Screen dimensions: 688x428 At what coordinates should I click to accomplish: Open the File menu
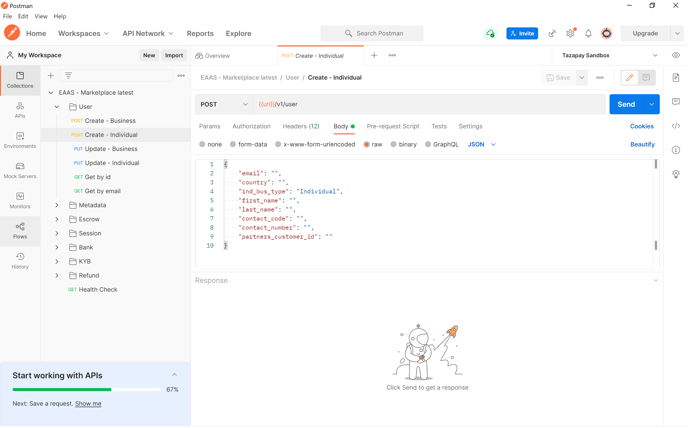pyautogui.click(x=7, y=16)
